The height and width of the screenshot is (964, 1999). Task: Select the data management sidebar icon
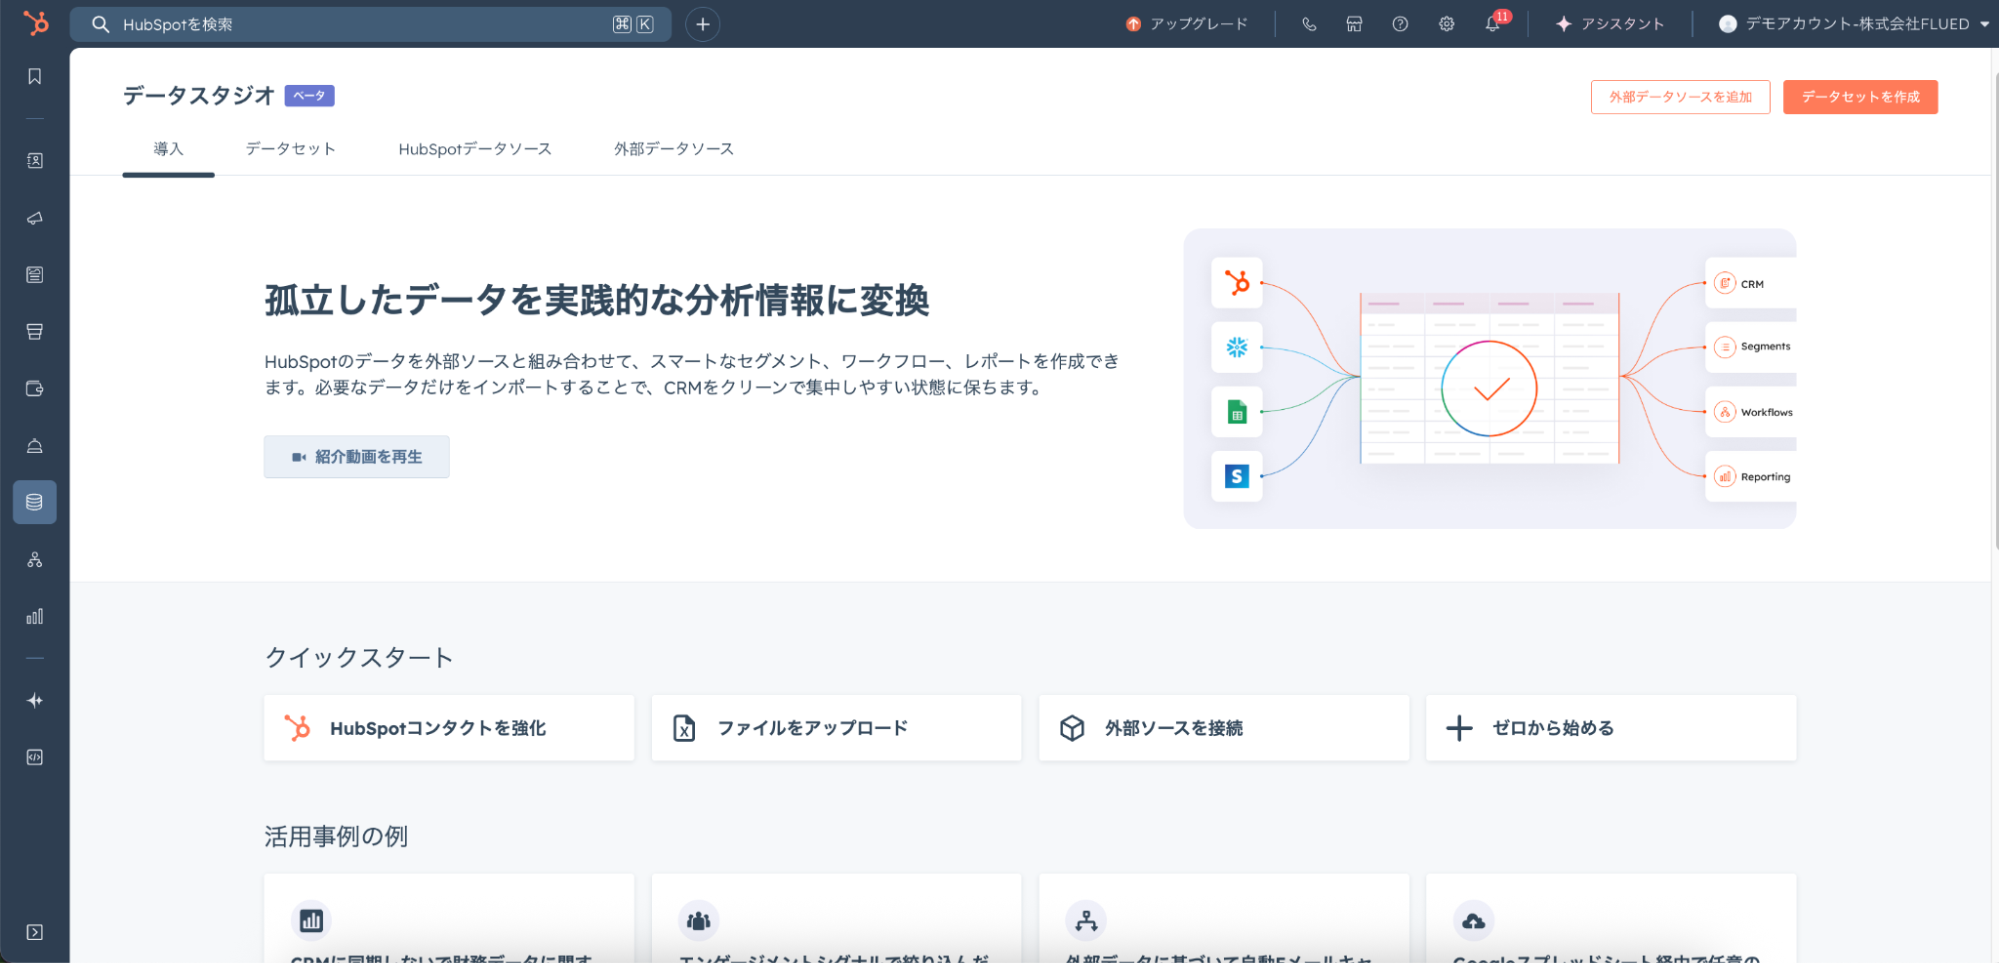tap(35, 502)
